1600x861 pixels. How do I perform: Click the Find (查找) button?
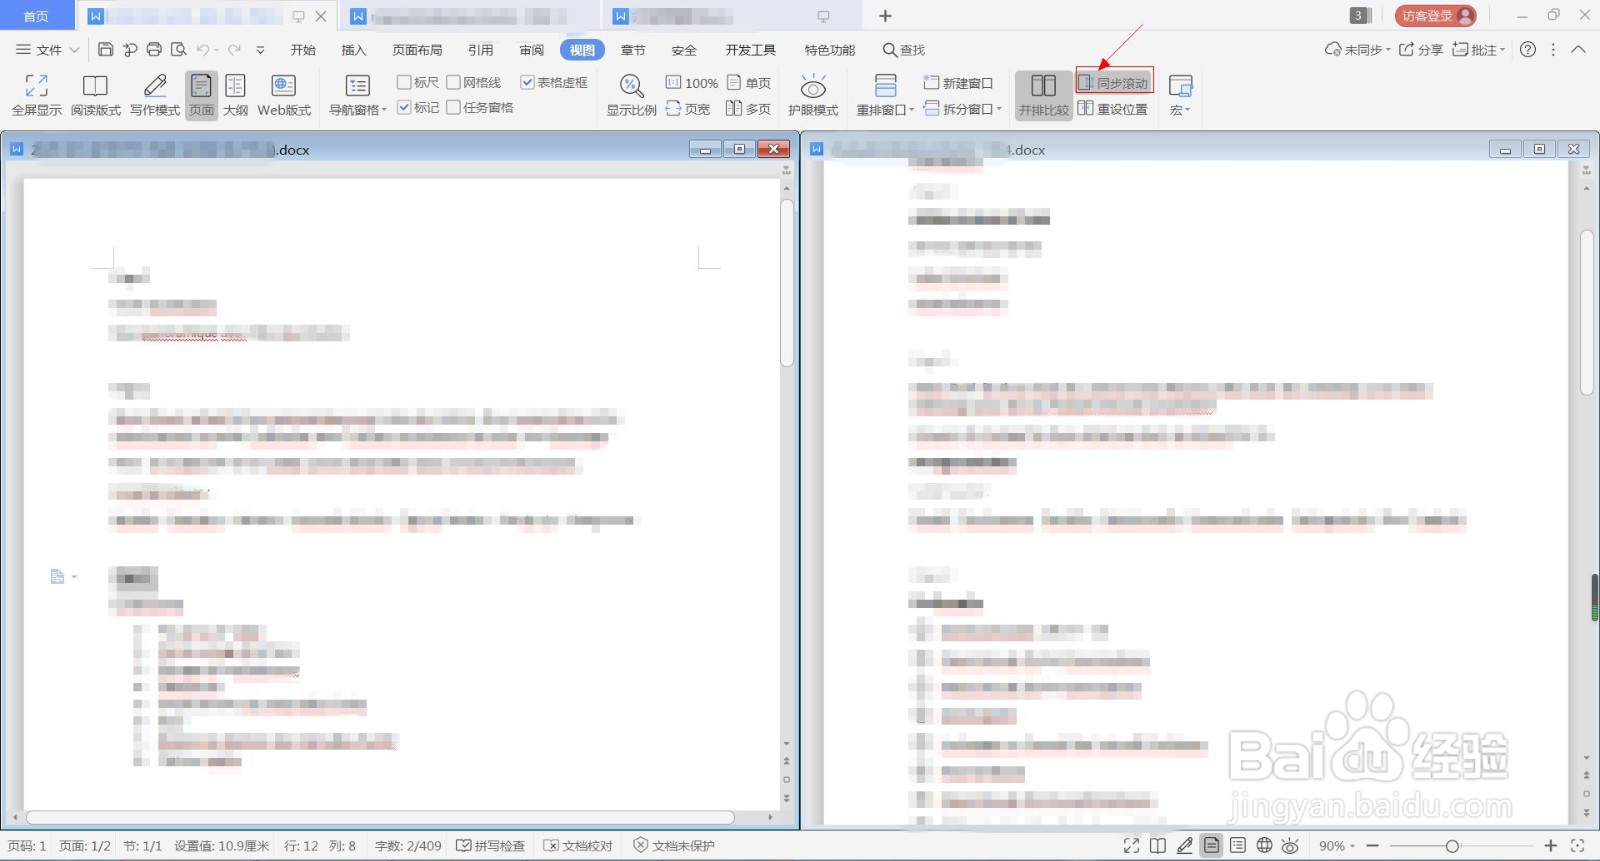[x=904, y=50]
